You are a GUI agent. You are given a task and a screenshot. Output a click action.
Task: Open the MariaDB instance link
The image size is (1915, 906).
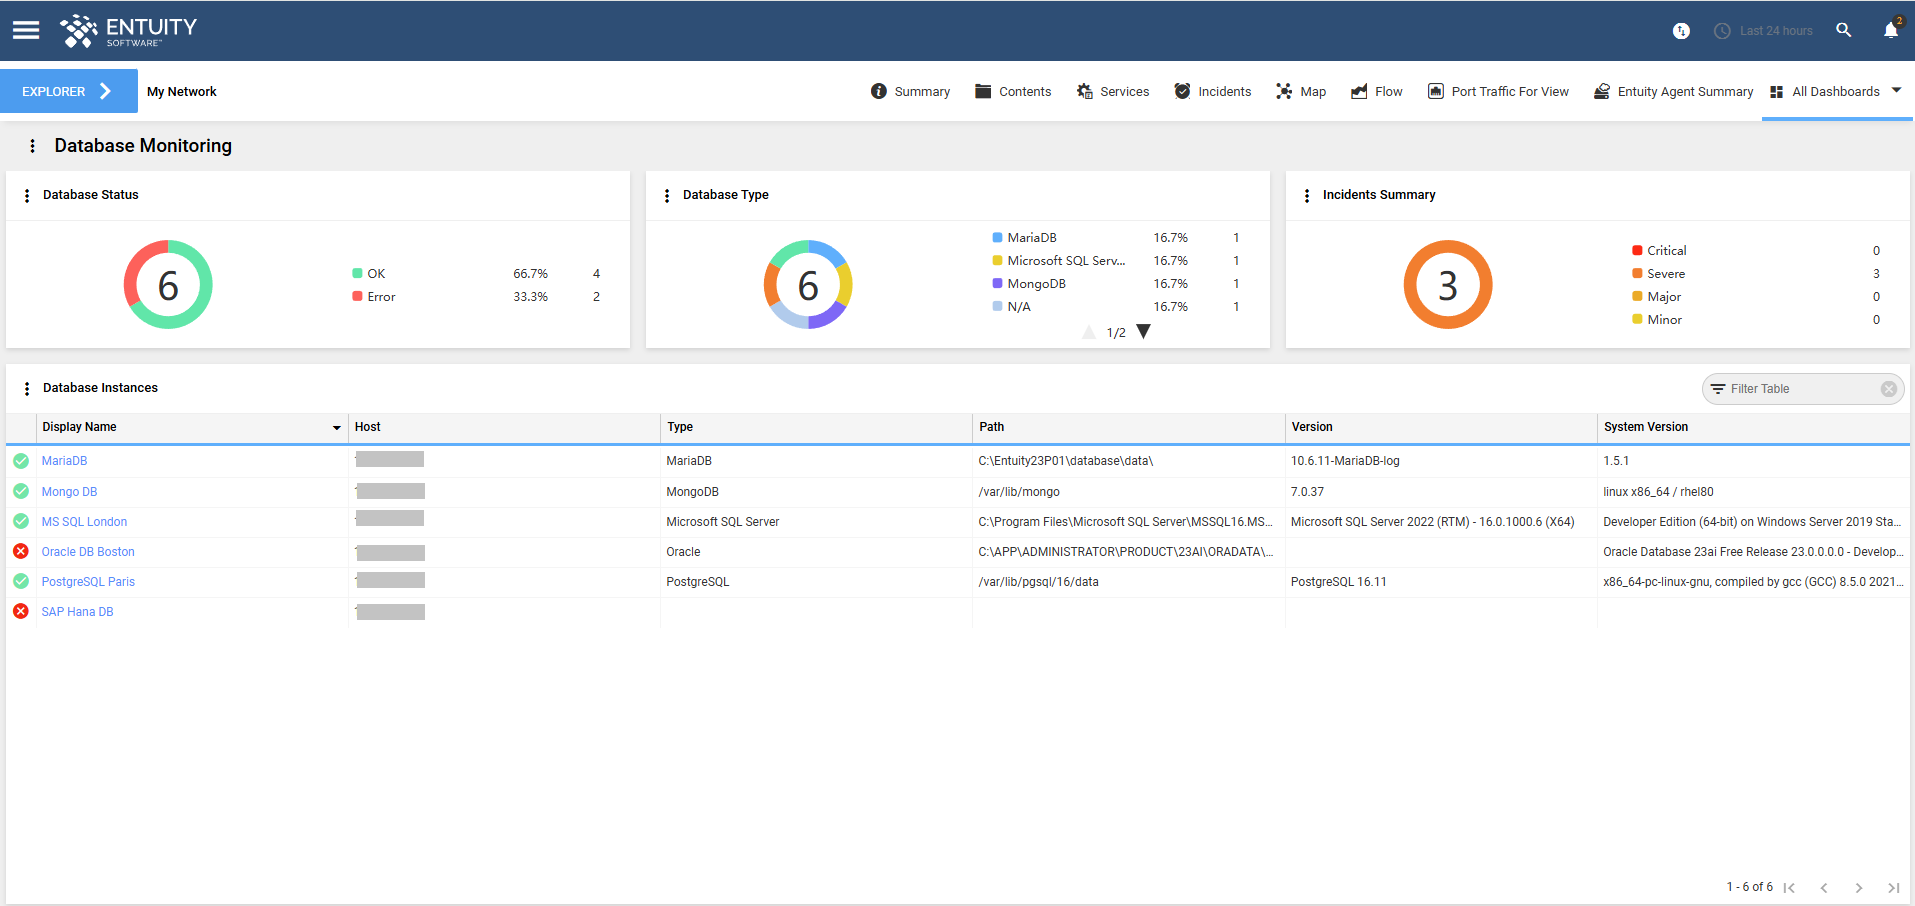(x=64, y=461)
